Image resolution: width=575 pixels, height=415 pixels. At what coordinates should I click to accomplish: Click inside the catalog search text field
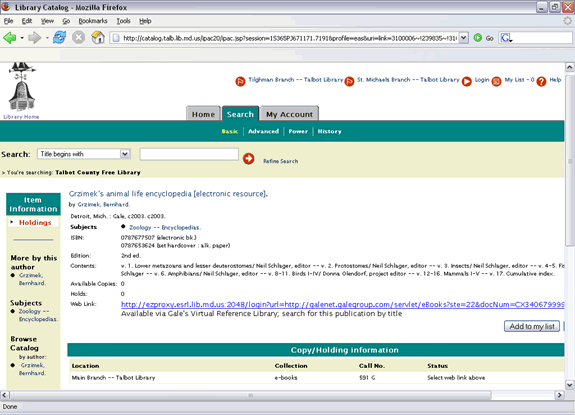tap(189, 154)
